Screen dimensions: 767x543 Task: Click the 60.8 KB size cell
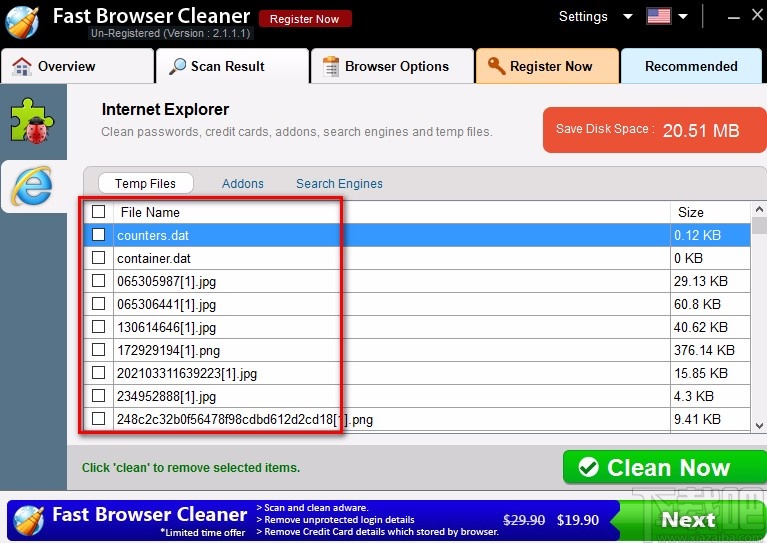[710, 304]
